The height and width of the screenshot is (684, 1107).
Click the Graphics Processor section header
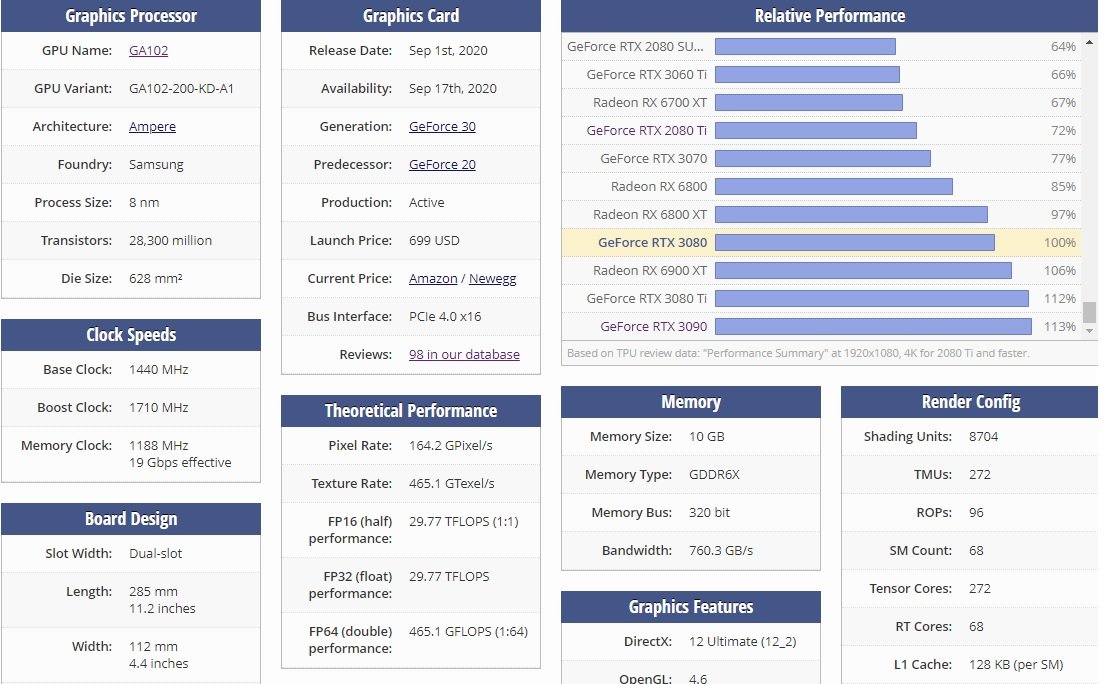[x=131, y=16]
